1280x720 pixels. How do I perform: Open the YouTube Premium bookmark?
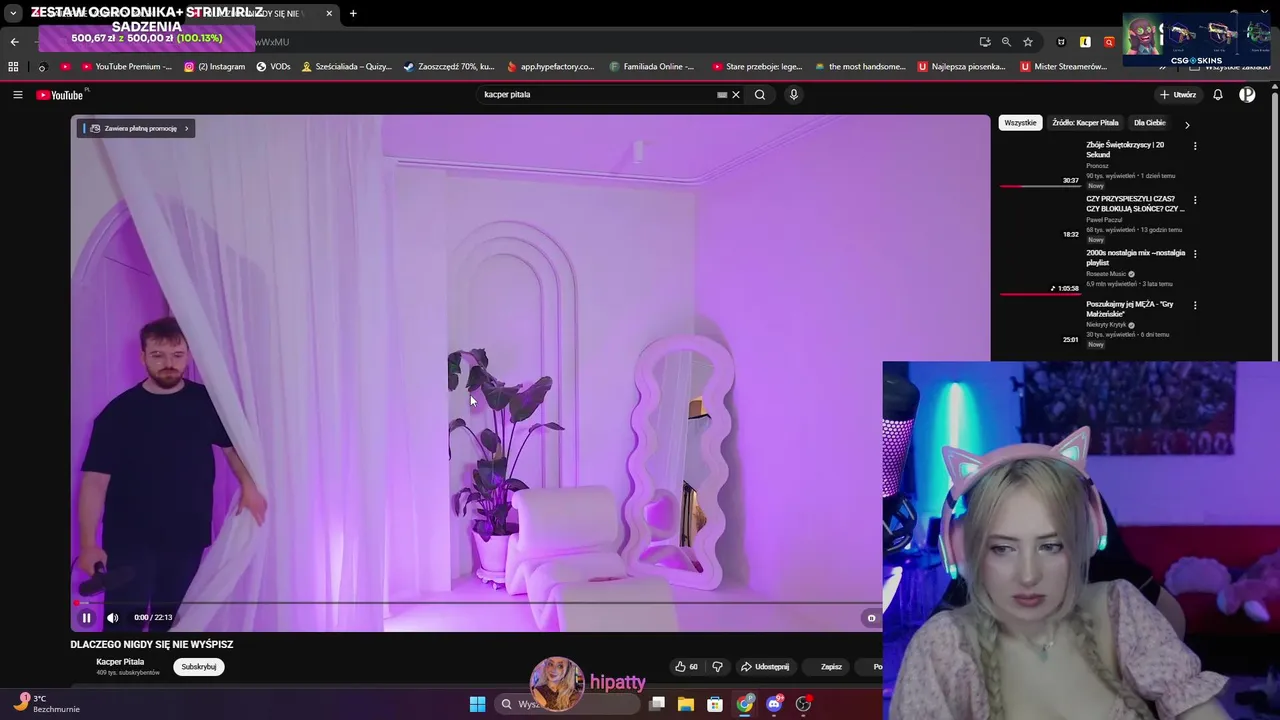point(126,67)
